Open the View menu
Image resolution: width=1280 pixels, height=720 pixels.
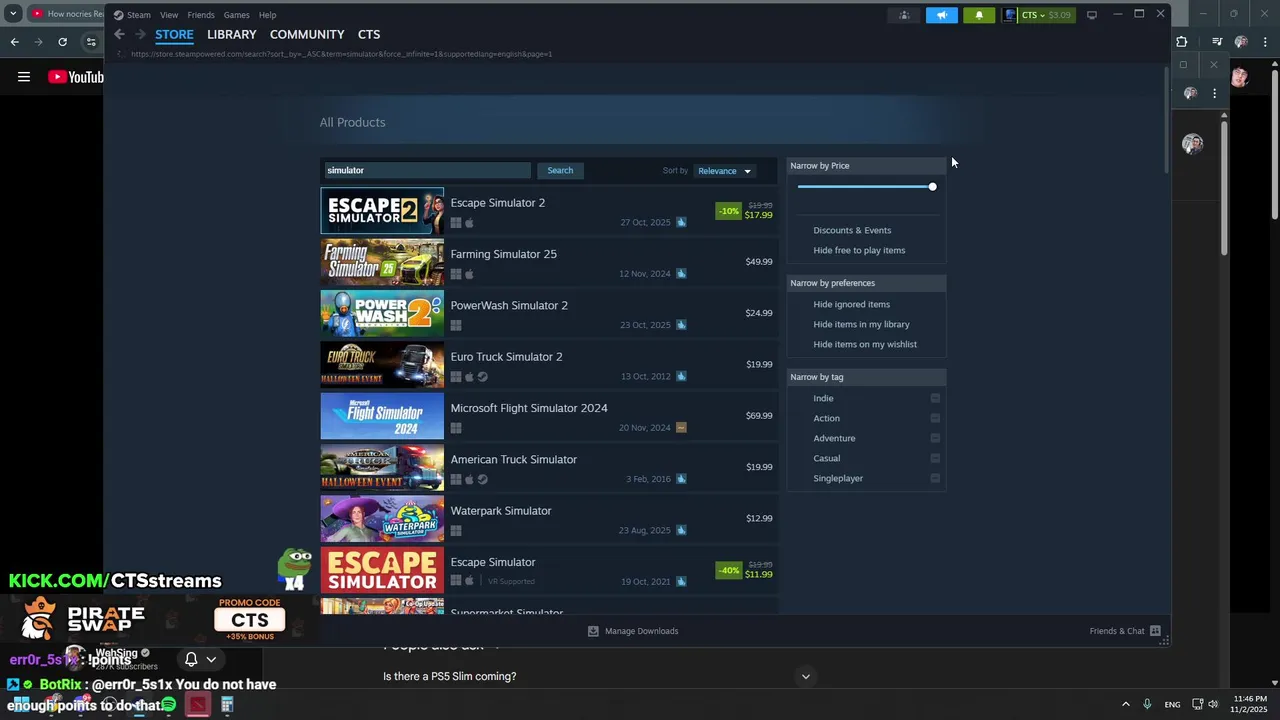169,15
